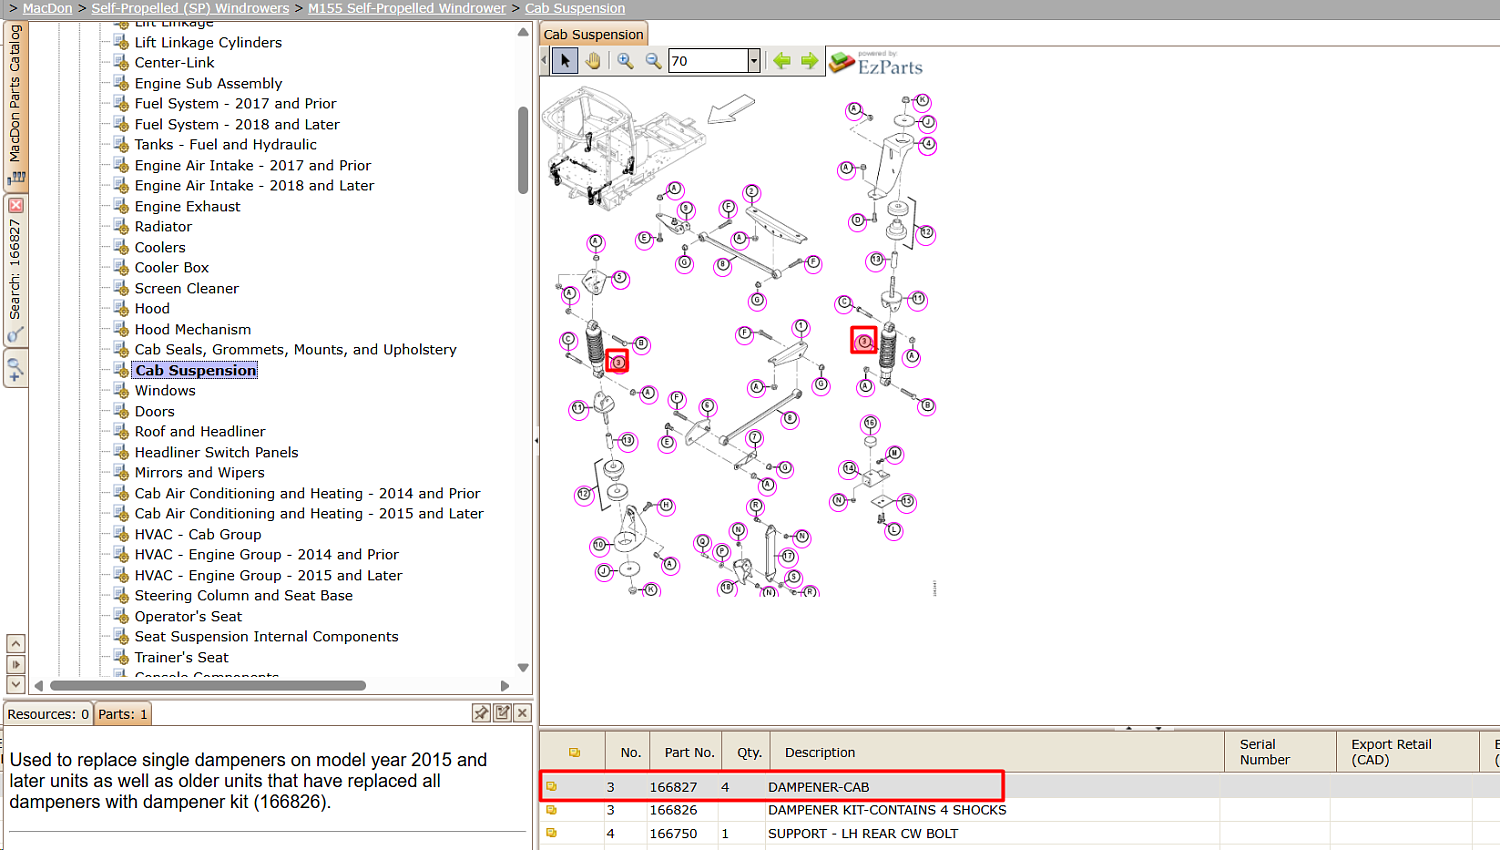
Task: Open Mirrors and Wipers section
Action: click(x=199, y=472)
